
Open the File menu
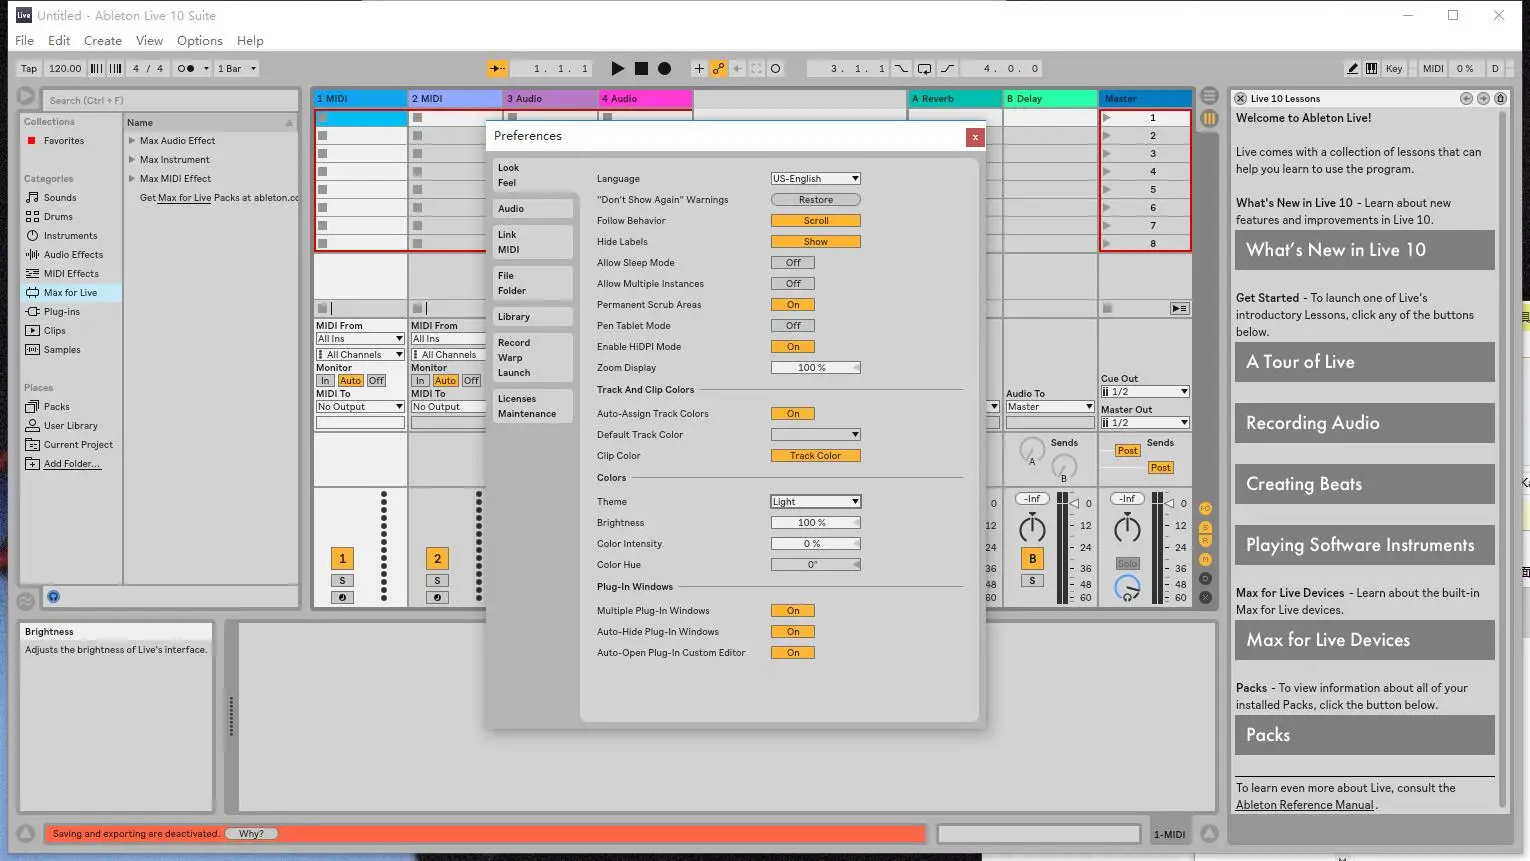(25, 41)
